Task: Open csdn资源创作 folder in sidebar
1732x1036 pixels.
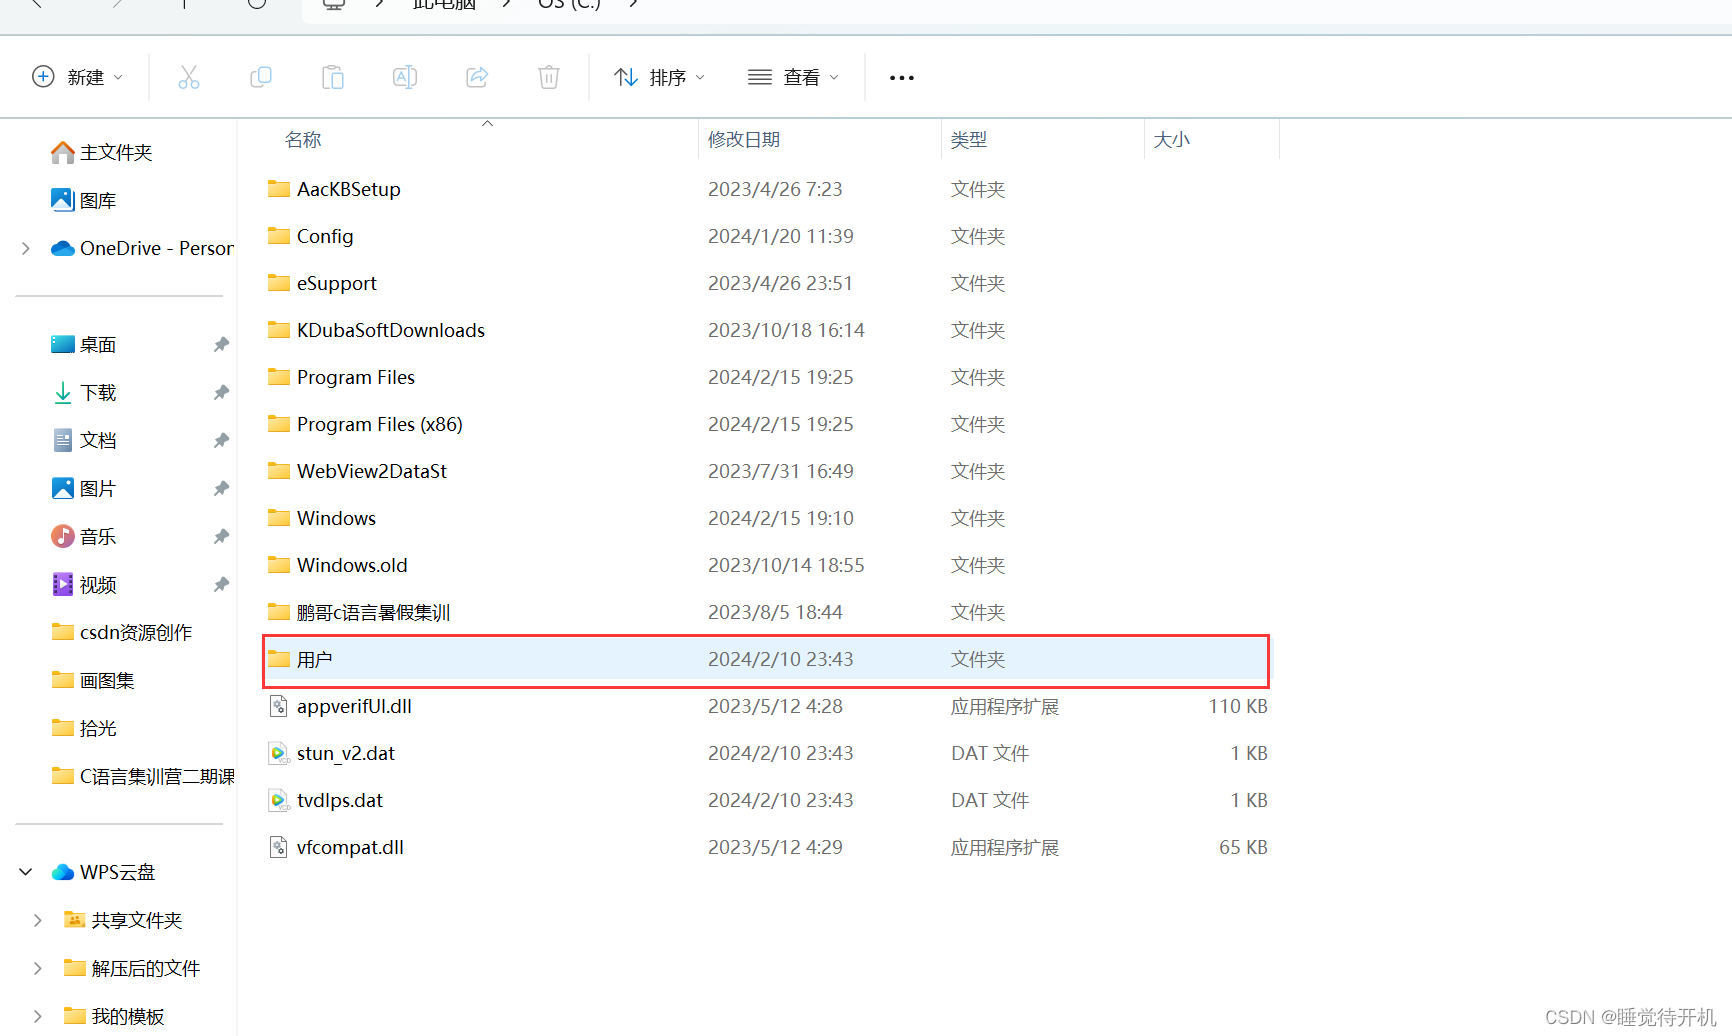Action: tap(122, 632)
